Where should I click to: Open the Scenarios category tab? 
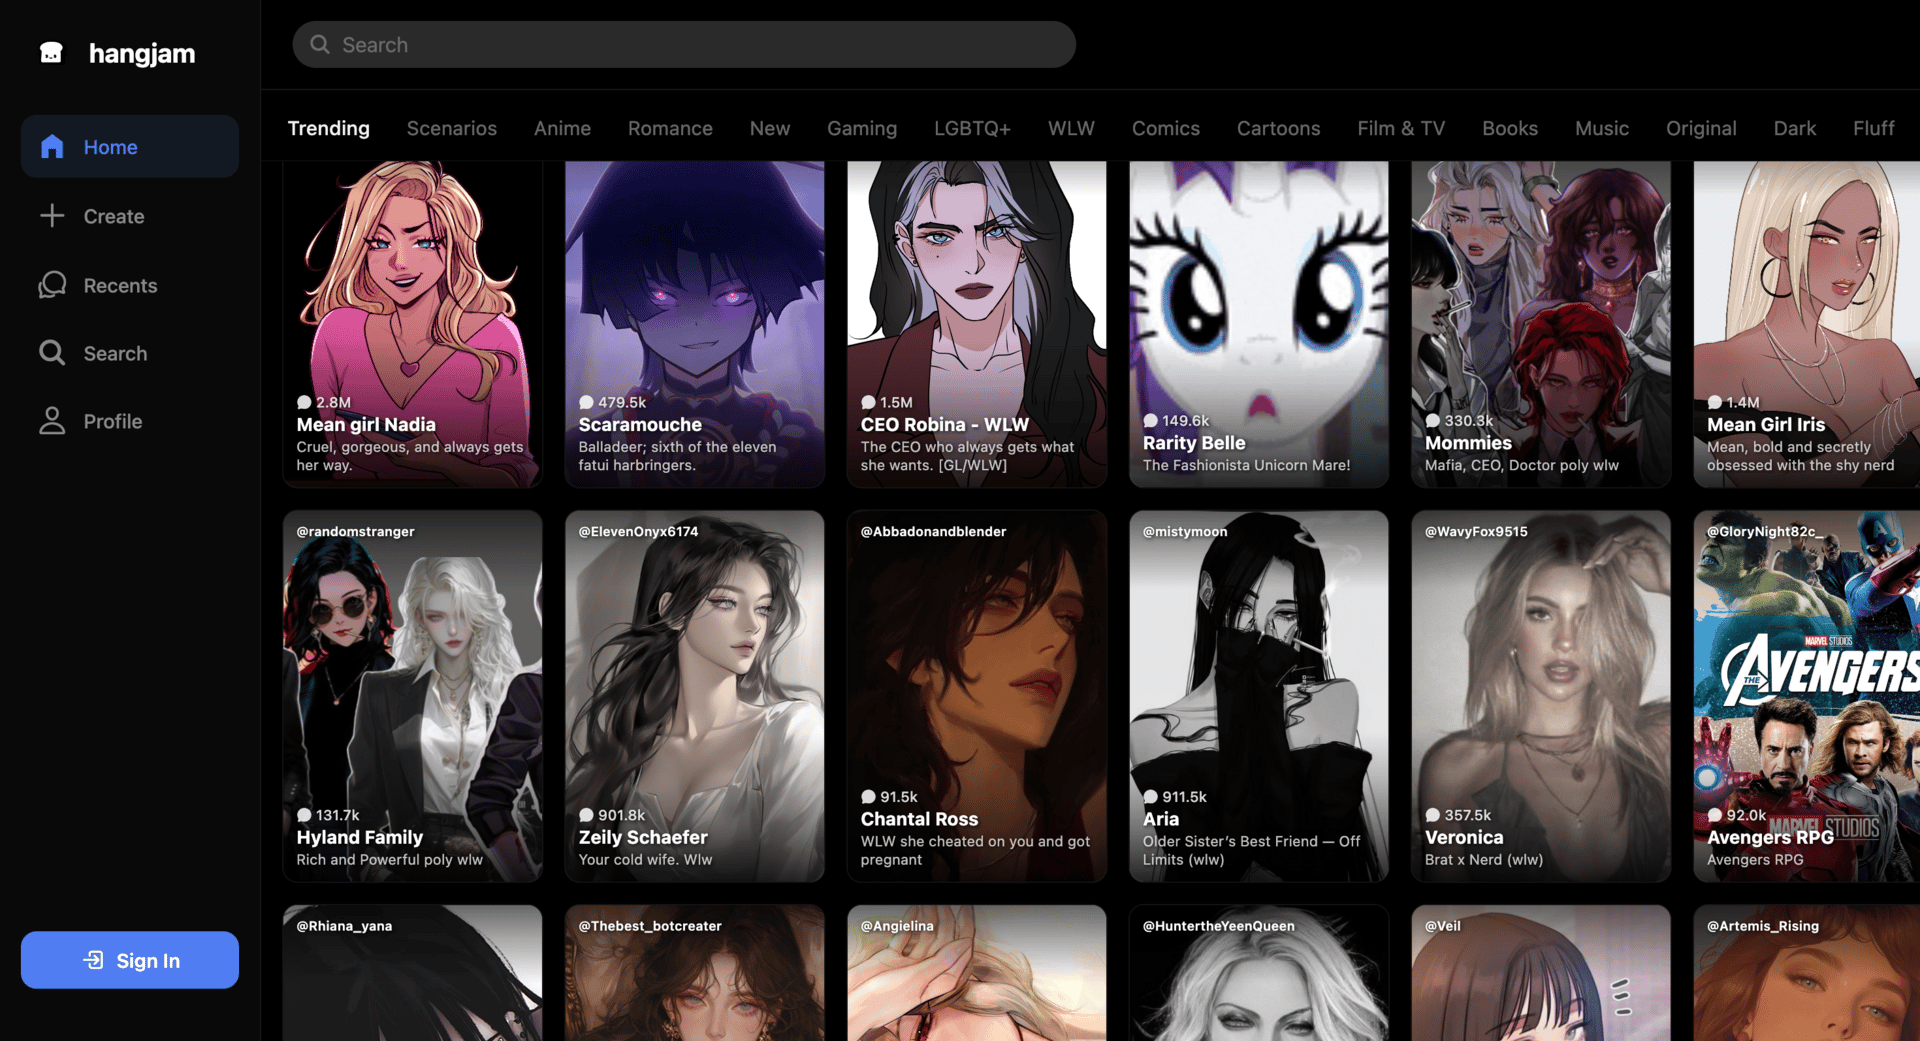[452, 128]
